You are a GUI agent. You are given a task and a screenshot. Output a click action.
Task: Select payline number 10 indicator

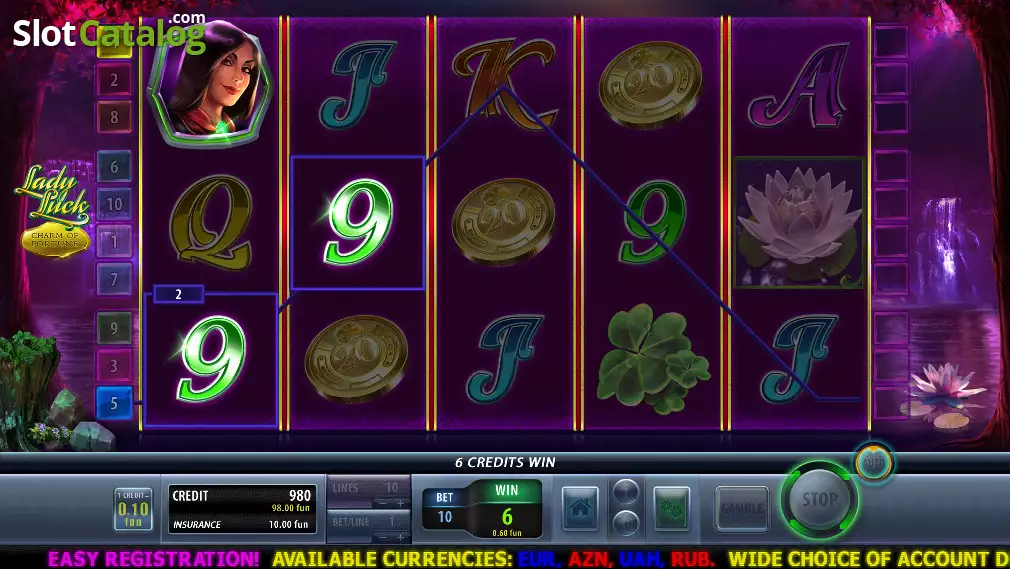114,204
